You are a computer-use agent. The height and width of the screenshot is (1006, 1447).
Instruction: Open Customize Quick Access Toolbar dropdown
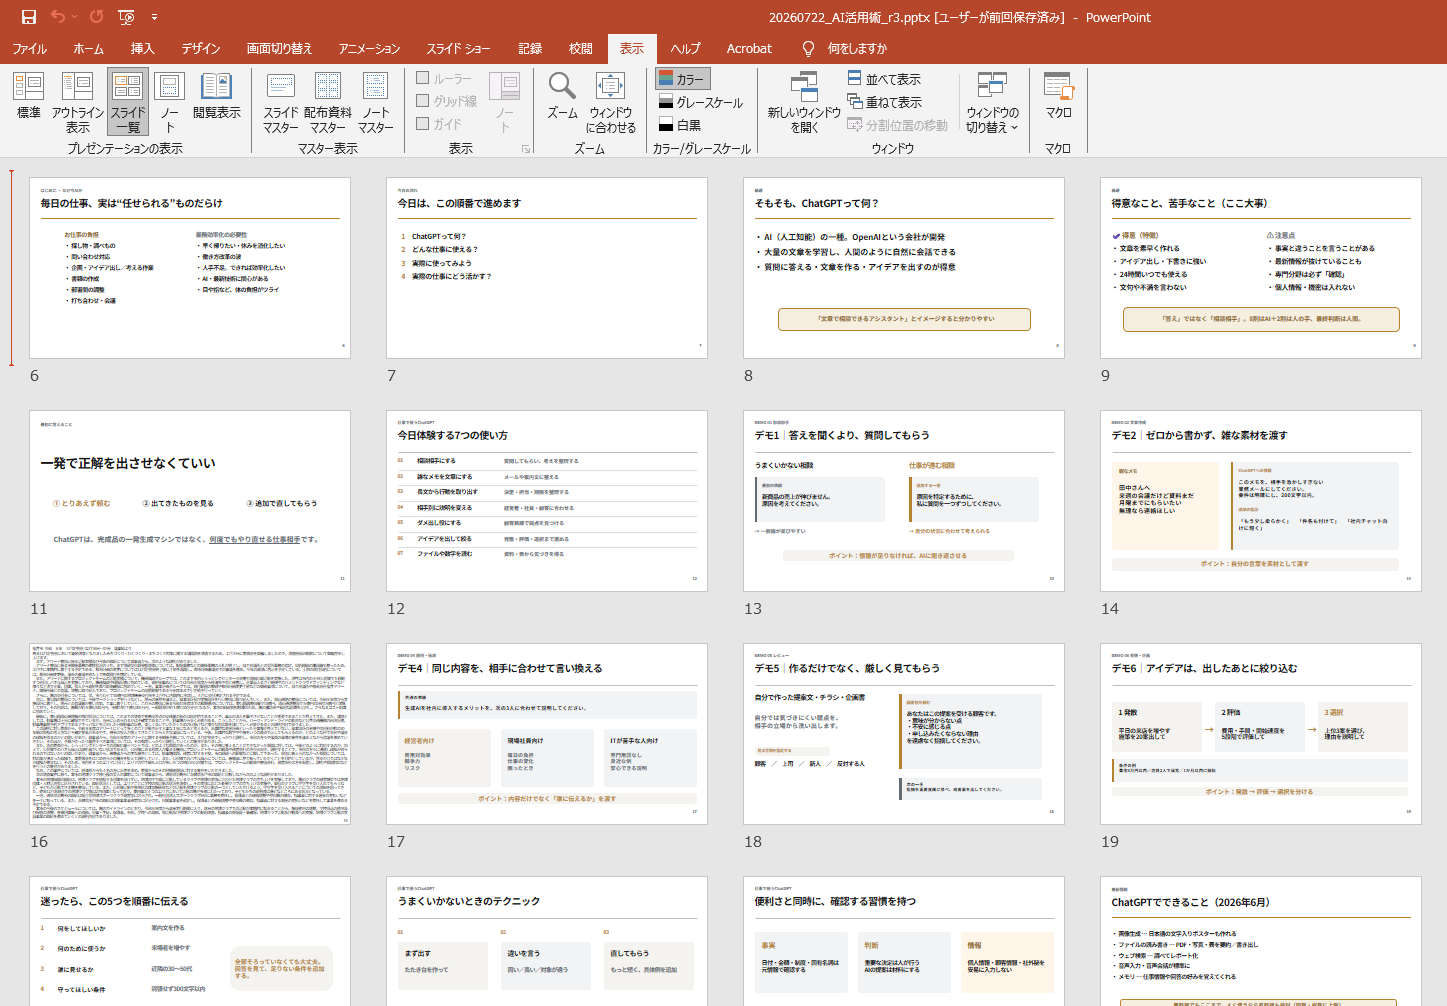[154, 17]
